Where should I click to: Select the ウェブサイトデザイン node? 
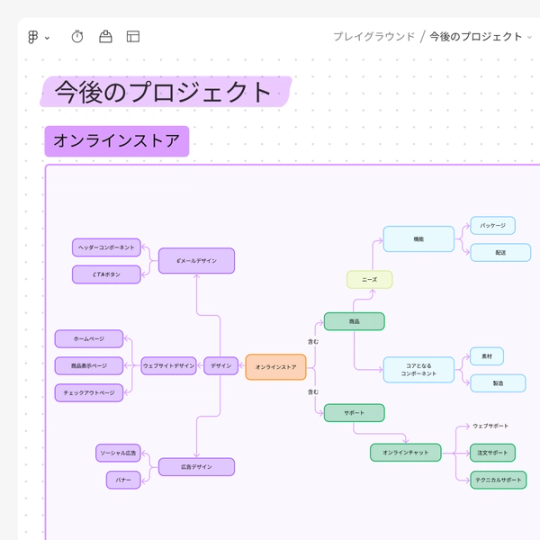(169, 366)
